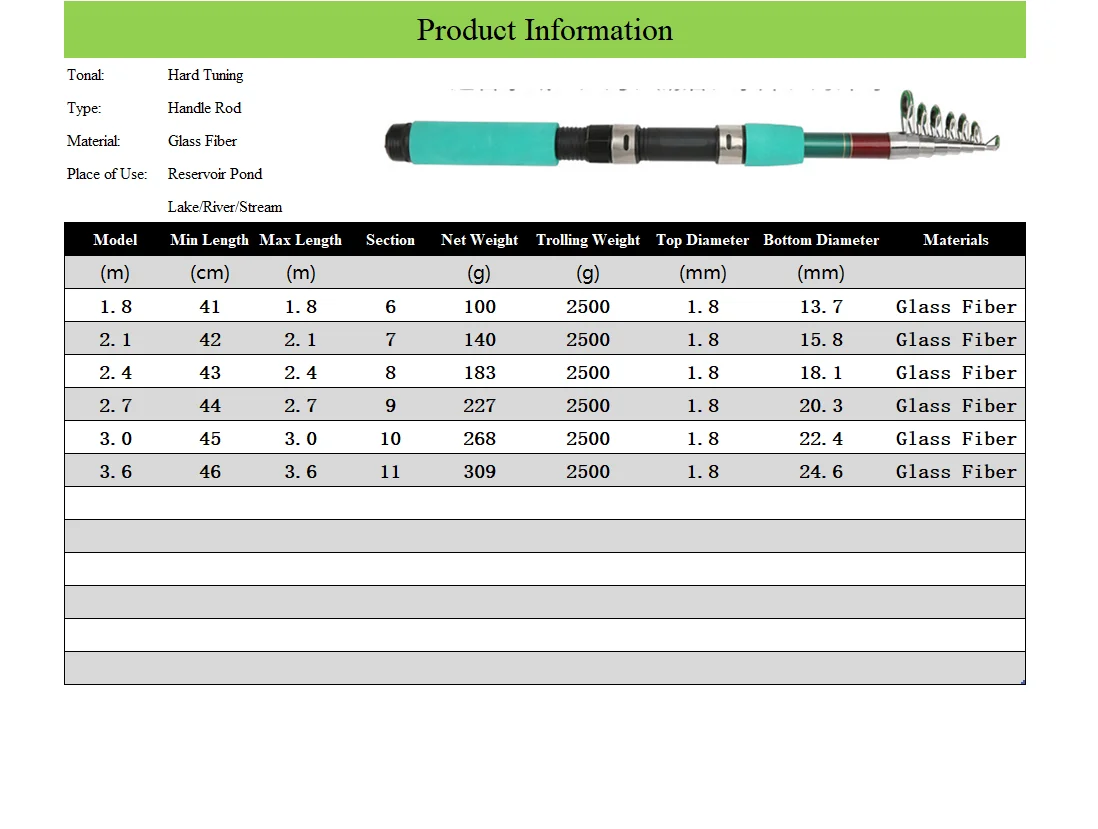The image size is (1098, 829).
Task: Click the 'Lake/River/Stream' text
Action: click(x=225, y=207)
